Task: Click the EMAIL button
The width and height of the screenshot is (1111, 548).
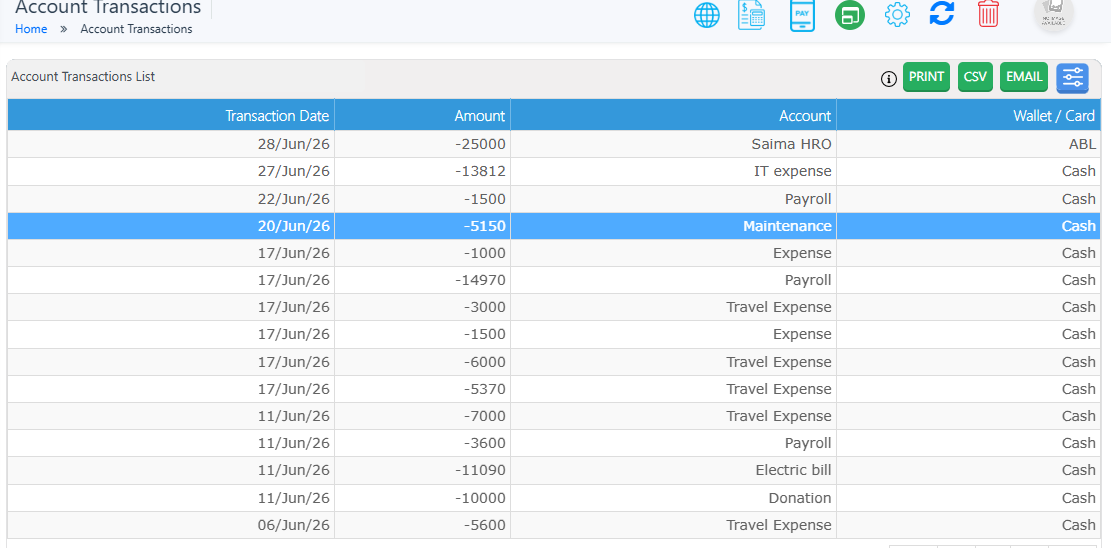Action: [1024, 77]
